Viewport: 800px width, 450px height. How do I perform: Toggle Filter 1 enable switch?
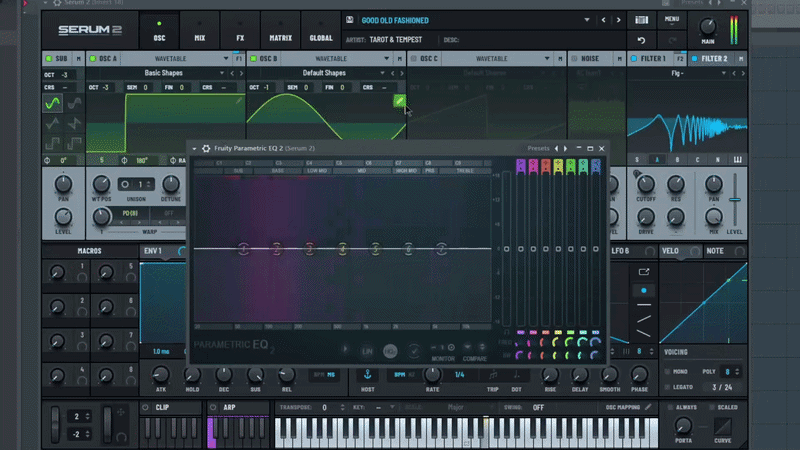[634, 59]
